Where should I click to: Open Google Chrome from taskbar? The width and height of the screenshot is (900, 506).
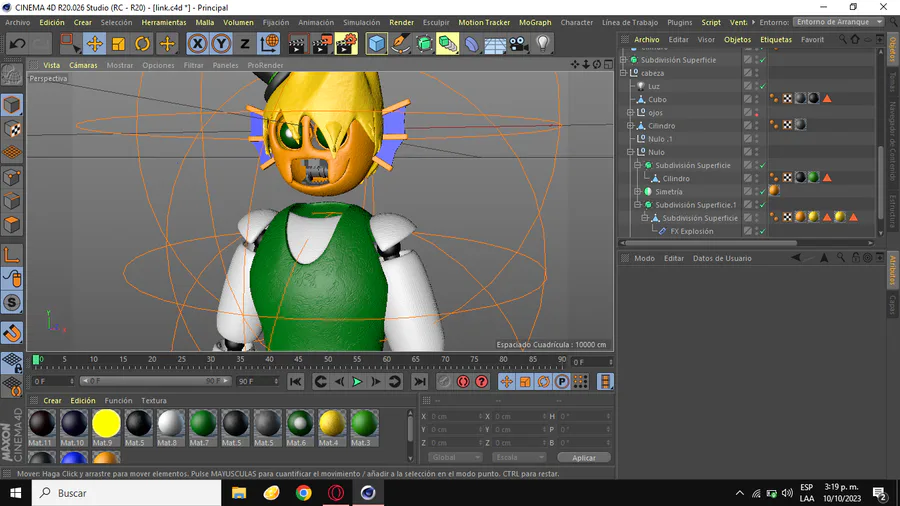tap(304, 493)
